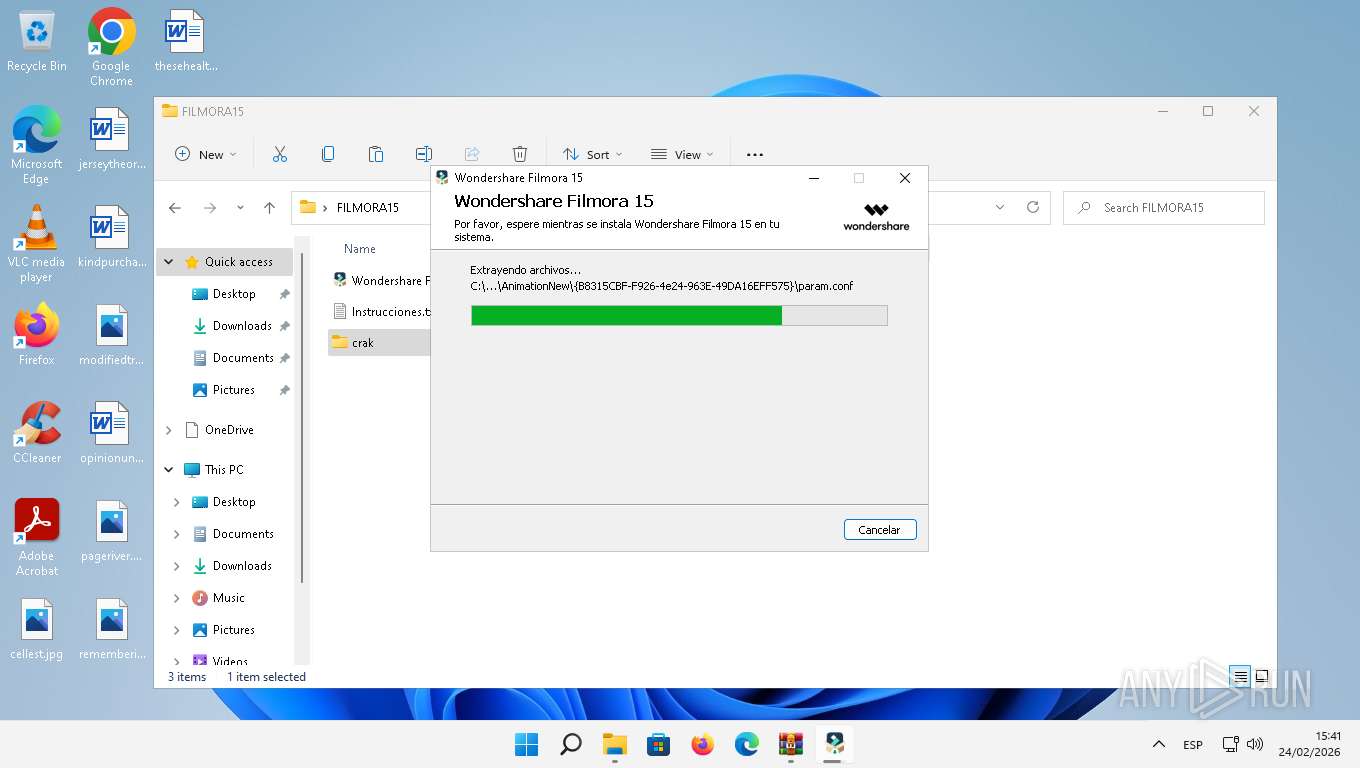Image resolution: width=1360 pixels, height=768 pixels.
Task: Collapse the Quick access tree node
Action: pyautogui.click(x=169, y=262)
